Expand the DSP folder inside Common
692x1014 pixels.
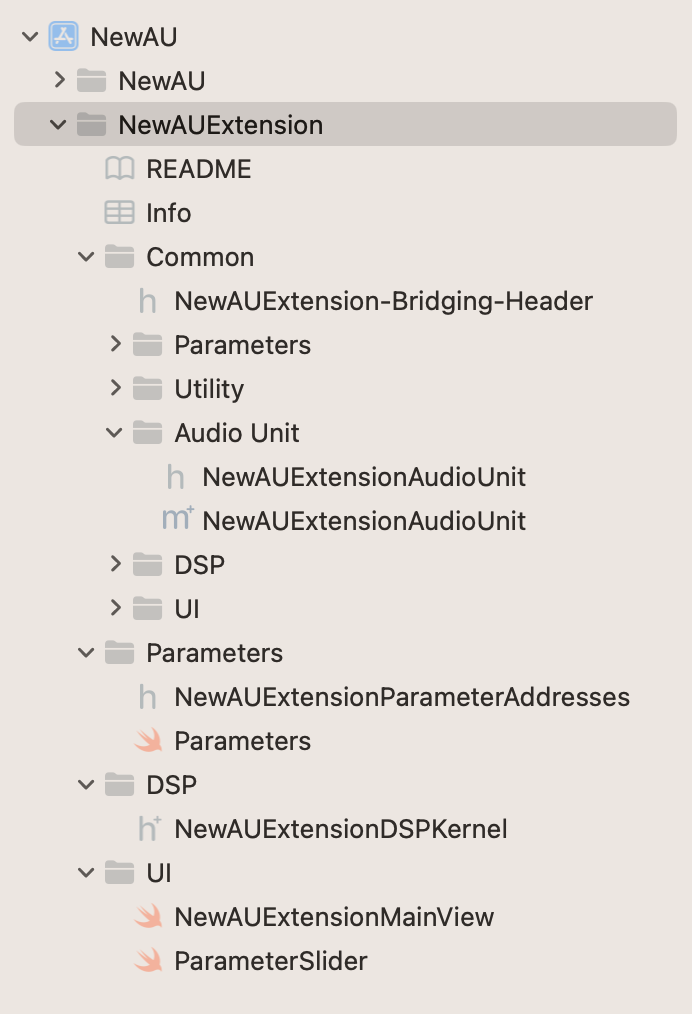point(115,564)
